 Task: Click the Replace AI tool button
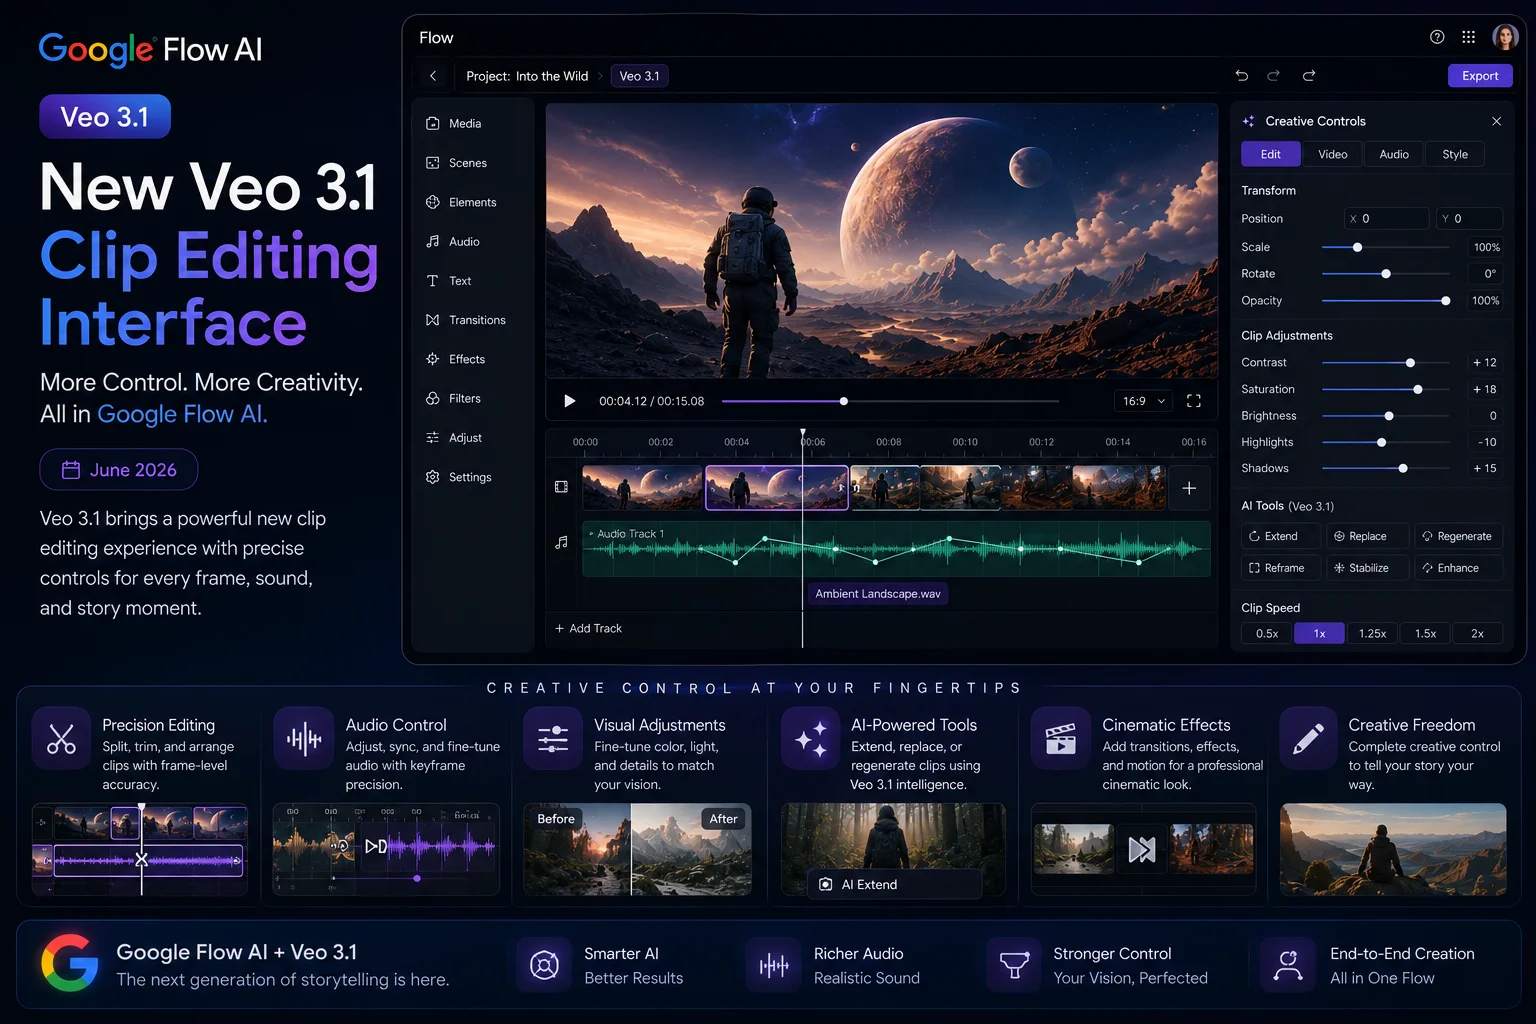click(1367, 536)
